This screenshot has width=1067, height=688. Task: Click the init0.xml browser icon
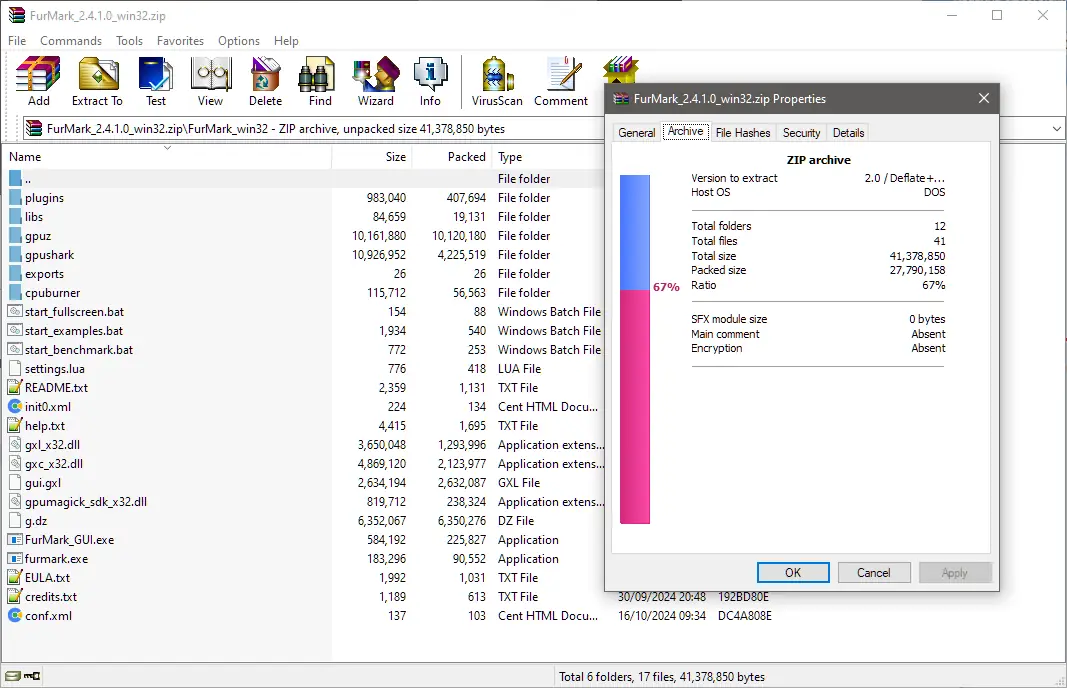coord(15,406)
